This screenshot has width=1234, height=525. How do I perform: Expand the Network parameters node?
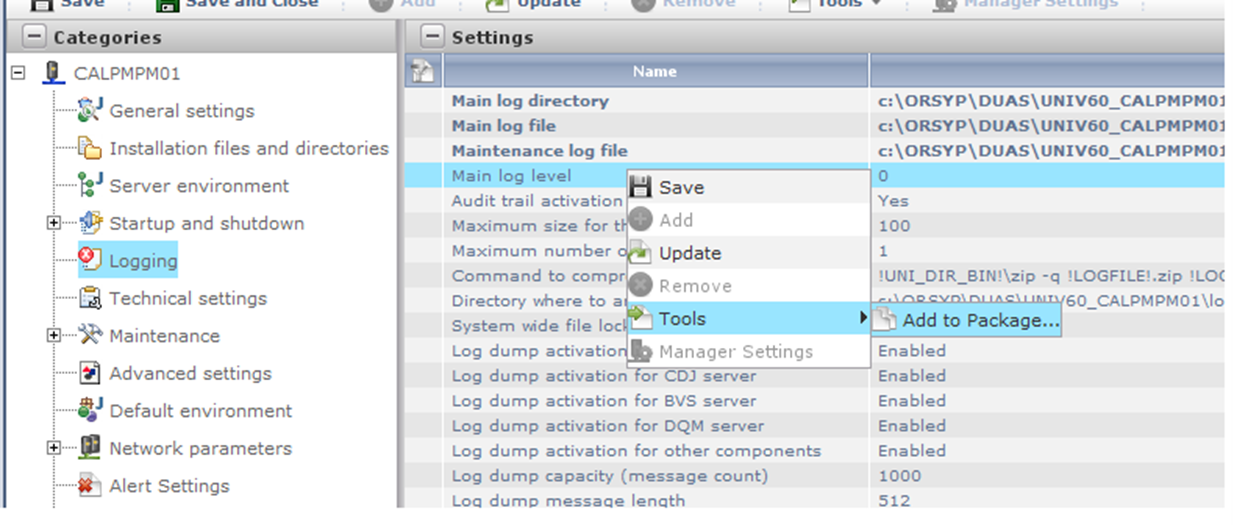pyautogui.click(x=54, y=448)
